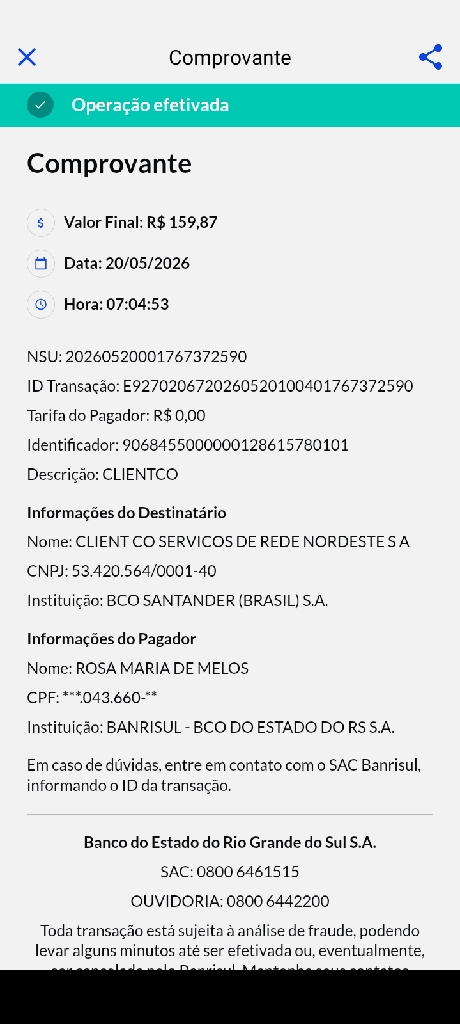Tap the Comprovante header title
The height and width of the screenshot is (1024, 460).
[x=230, y=57]
